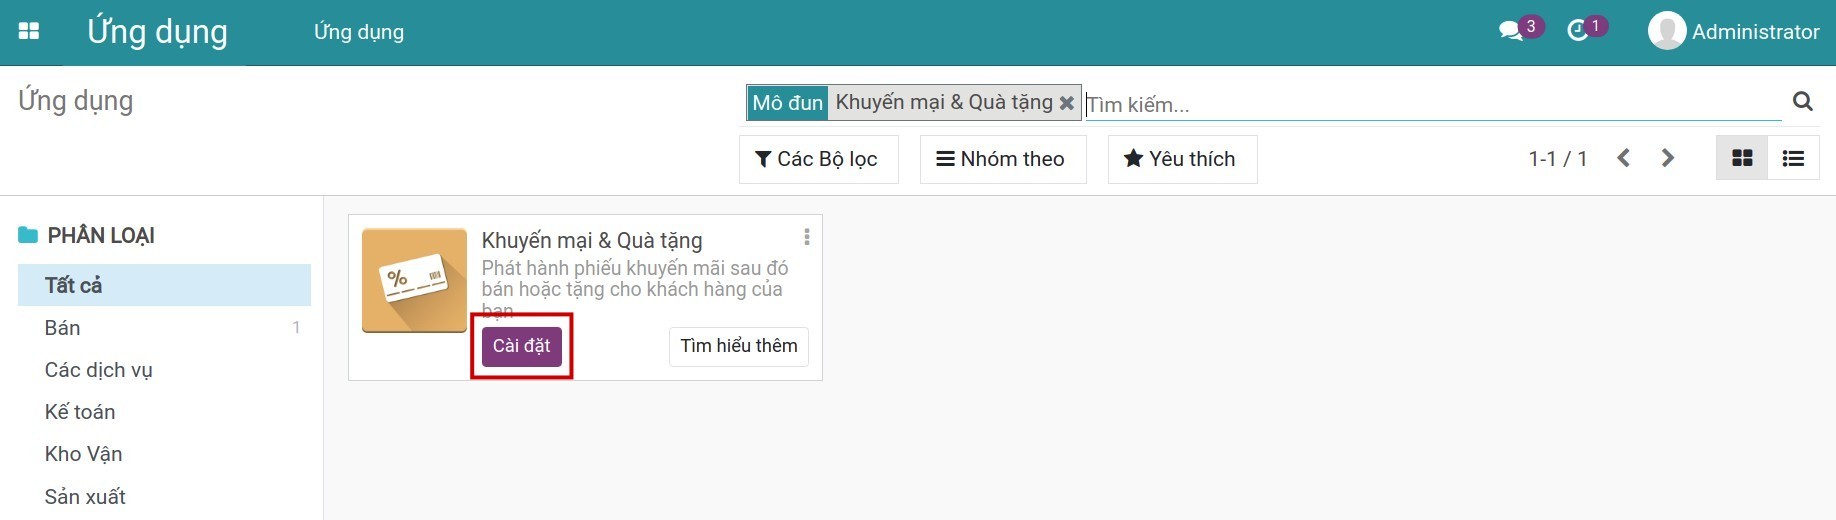Select the Các dịch vụ category
Image resolution: width=1836 pixels, height=520 pixels.
tap(164, 370)
